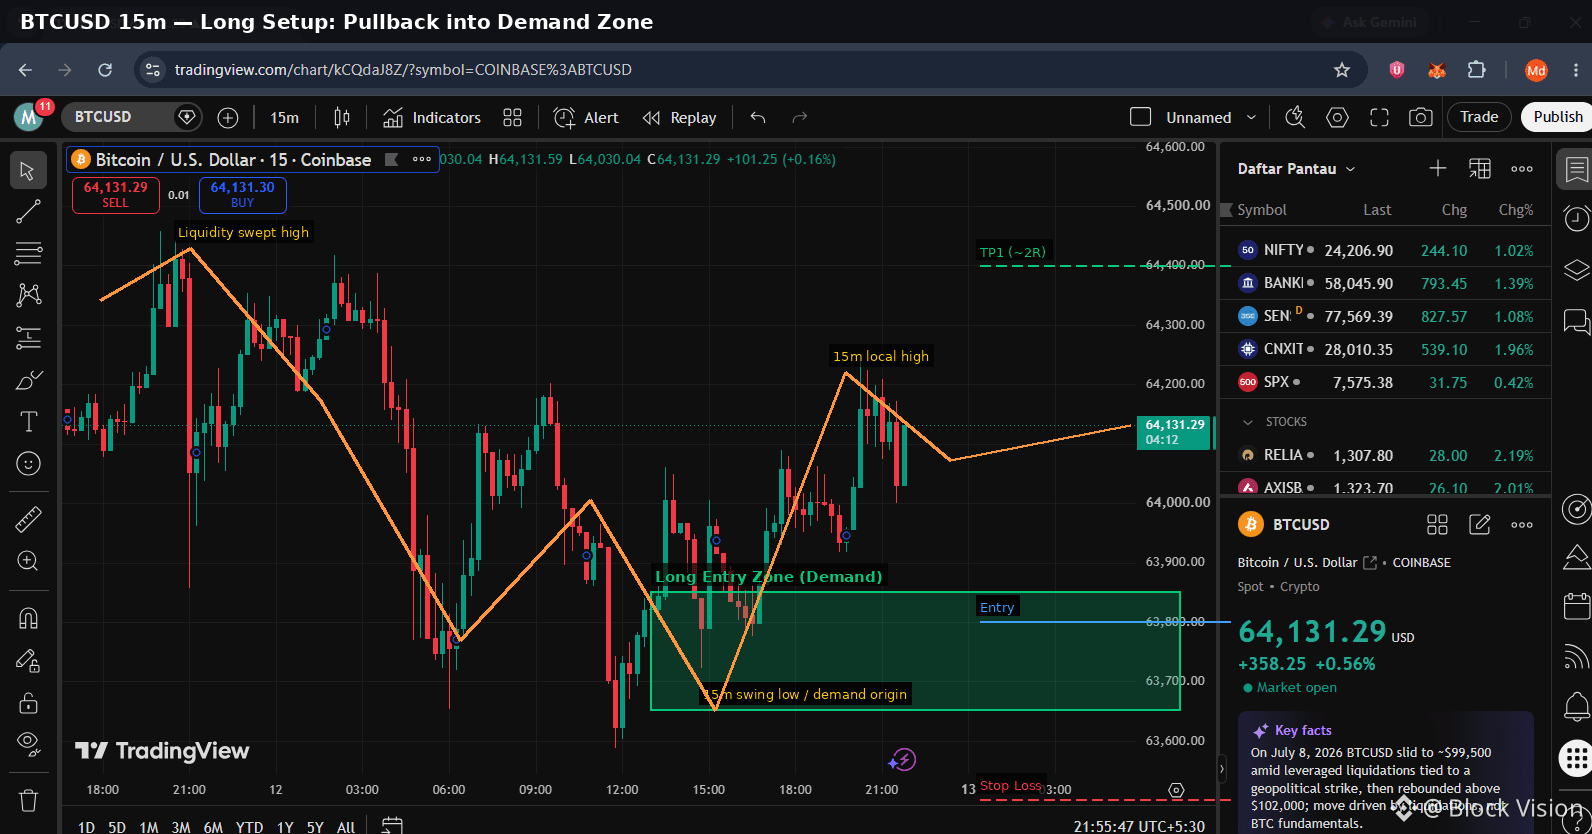Change the candlestick chart style

point(342,118)
